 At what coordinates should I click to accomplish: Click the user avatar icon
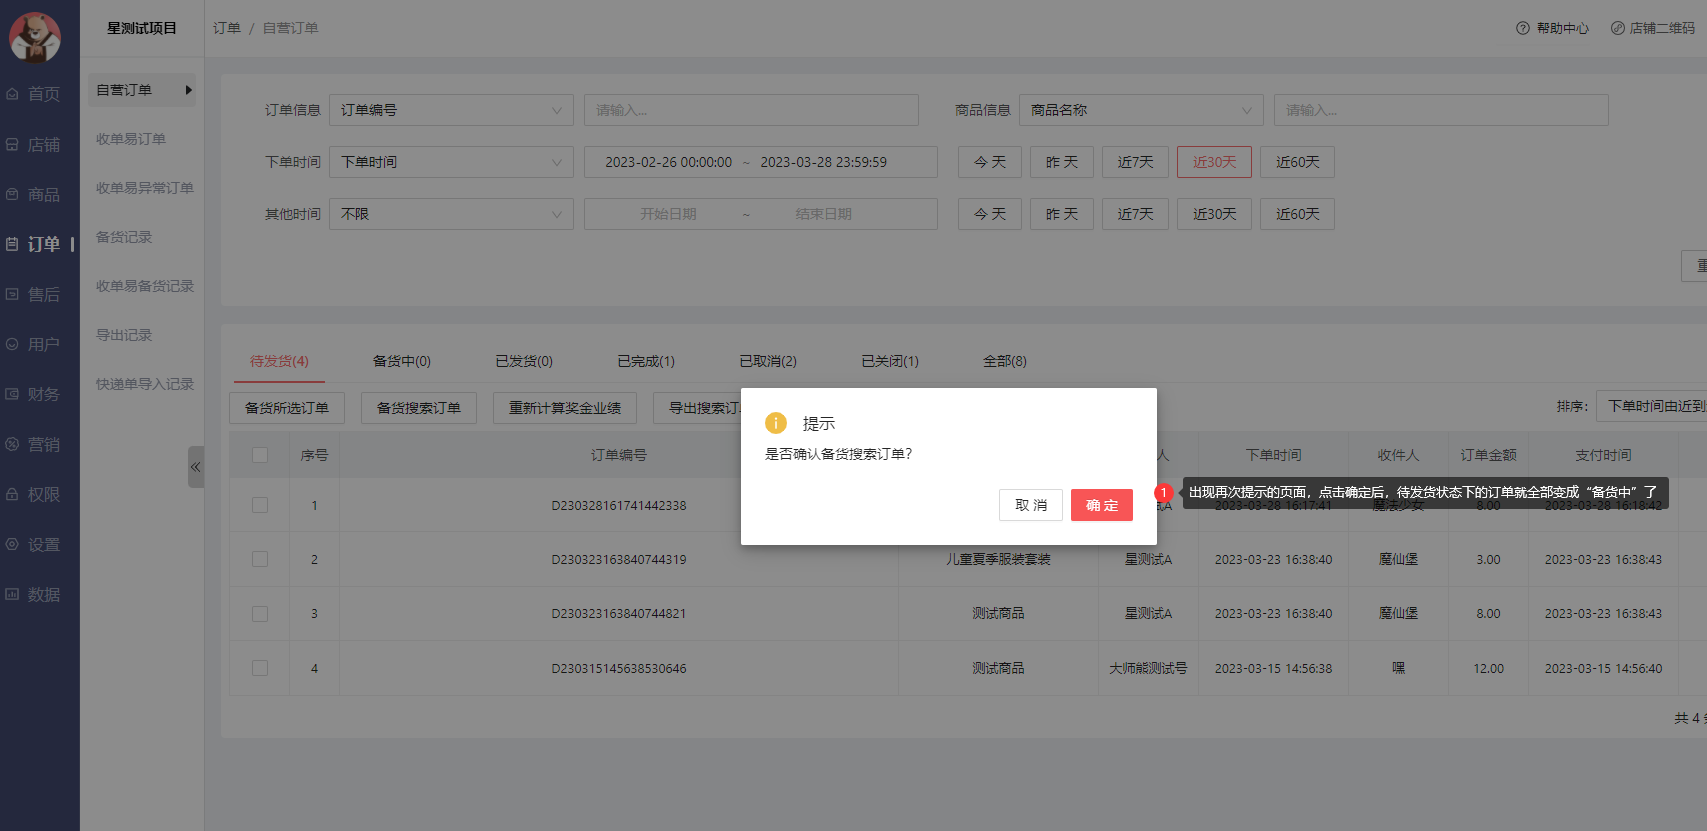click(x=35, y=36)
